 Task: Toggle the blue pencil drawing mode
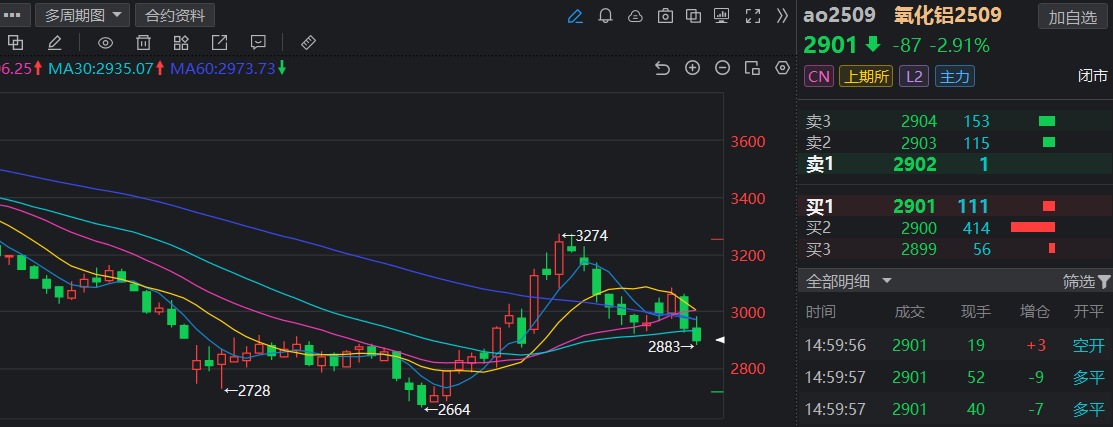click(574, 16)
